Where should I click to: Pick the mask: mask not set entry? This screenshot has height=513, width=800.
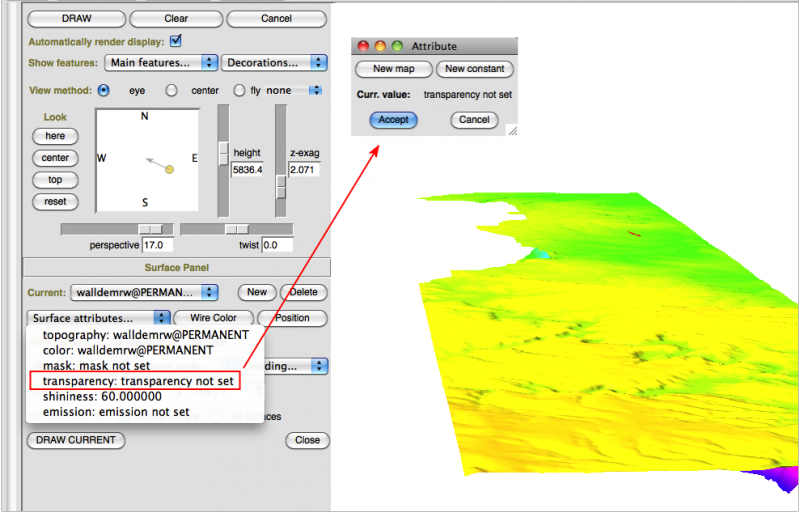point(97,366)
